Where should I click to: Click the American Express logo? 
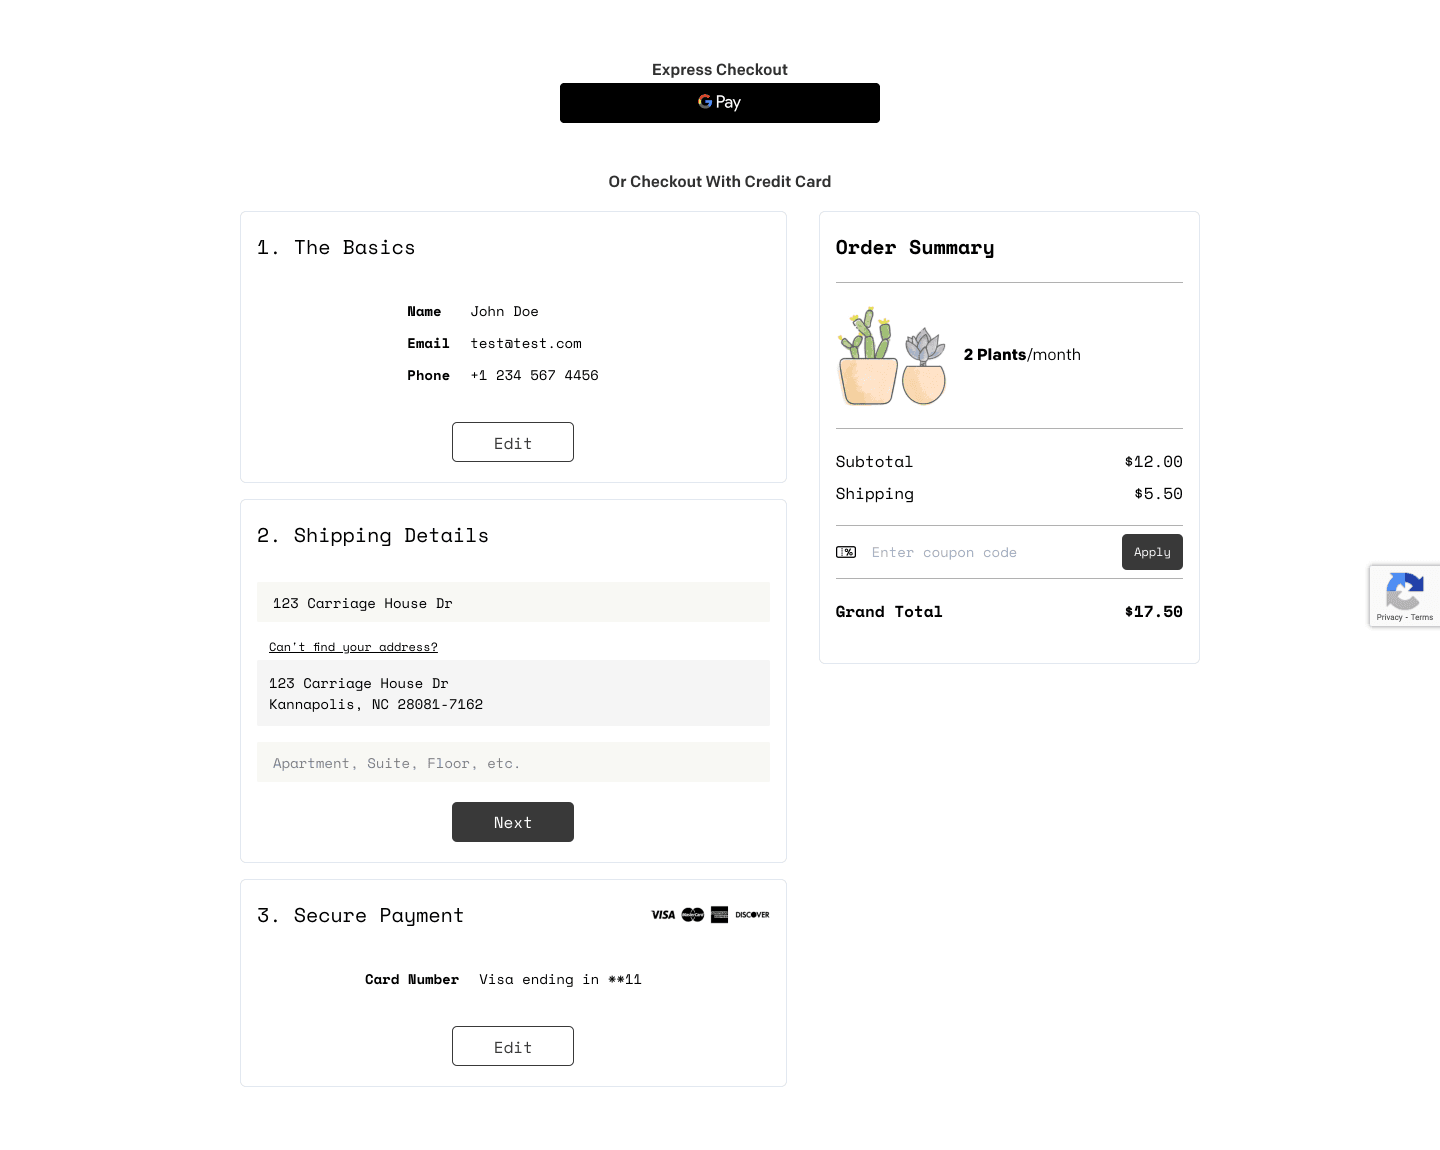[x=720, y=915]
